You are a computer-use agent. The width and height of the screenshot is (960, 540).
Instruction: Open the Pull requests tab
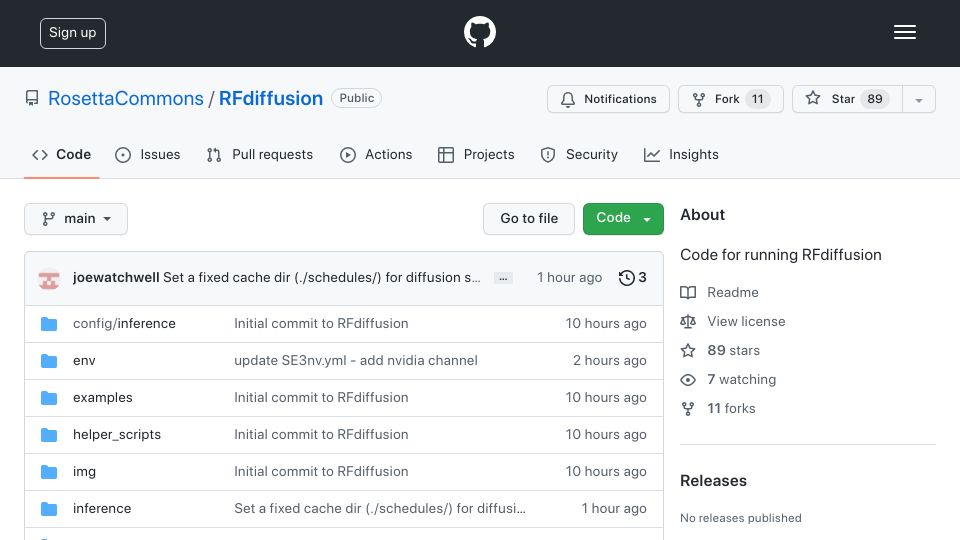click(260, 155)
